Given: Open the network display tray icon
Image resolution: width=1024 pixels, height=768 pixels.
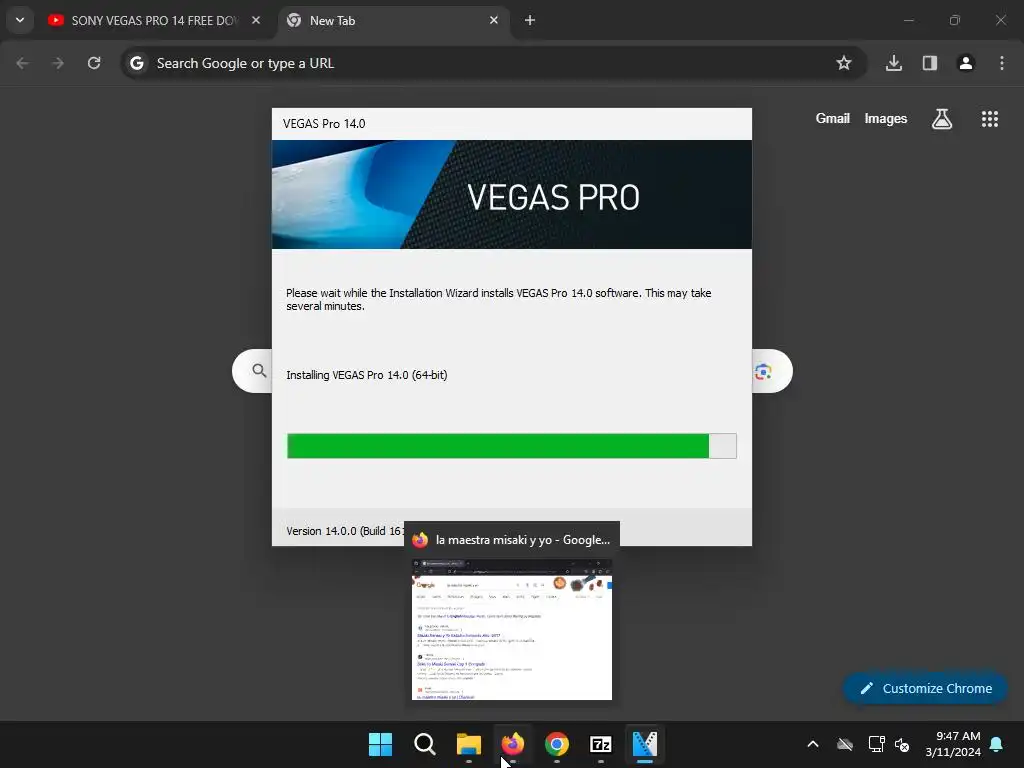Looking at the screenshot, I should [876, 744].
